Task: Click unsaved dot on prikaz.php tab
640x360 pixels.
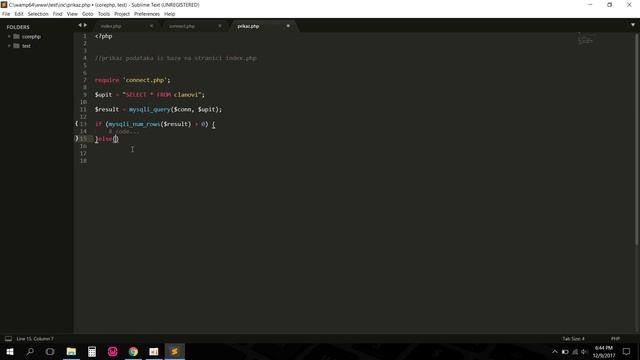Action: (288, 26)
